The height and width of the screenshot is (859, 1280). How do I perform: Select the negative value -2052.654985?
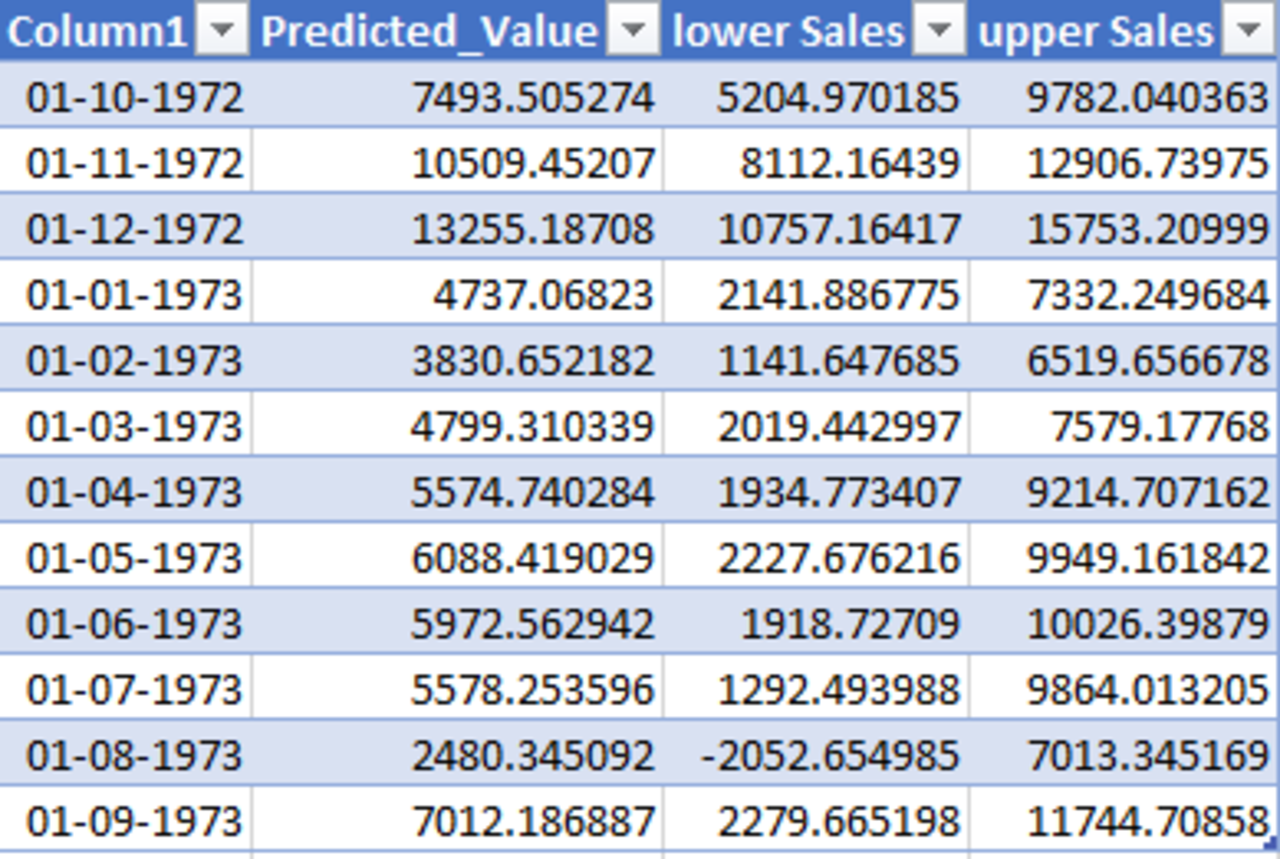point(830,756)
